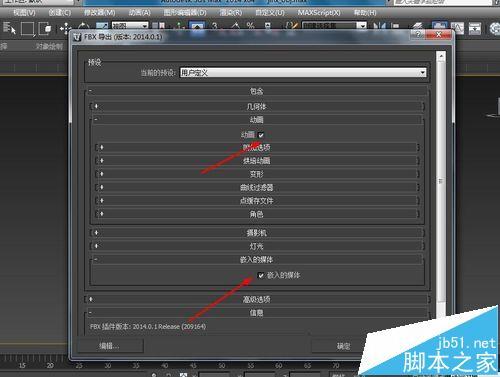The width and height of the screenshot is (500, 377).
Task: Open the Curve Editor icon
Action: (x=457, y=28)
